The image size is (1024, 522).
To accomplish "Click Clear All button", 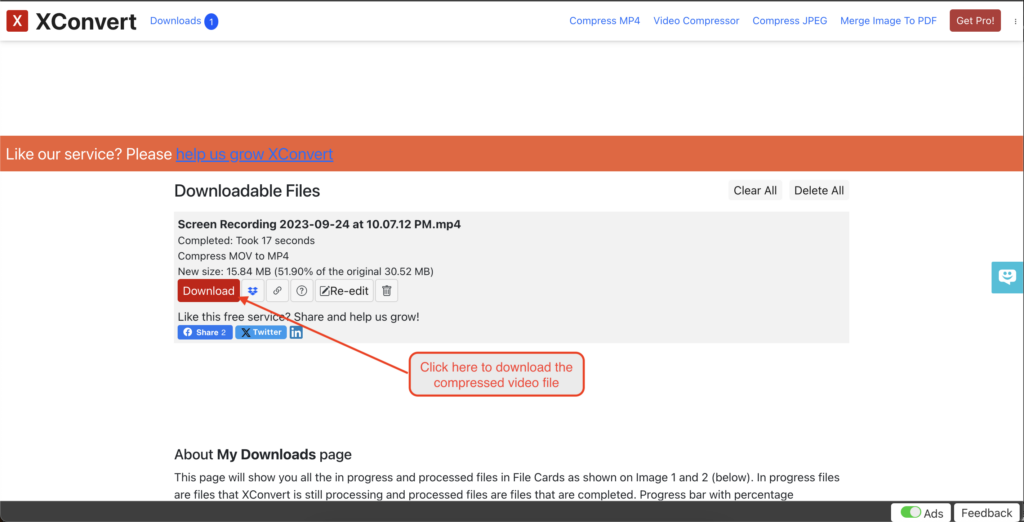I will (755, 190).
